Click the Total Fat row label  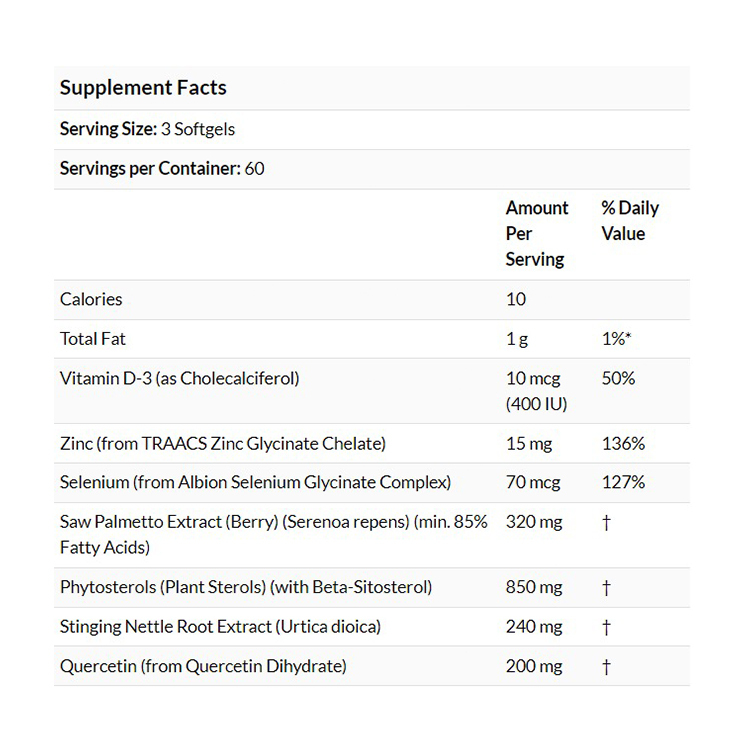click(93, 338)
